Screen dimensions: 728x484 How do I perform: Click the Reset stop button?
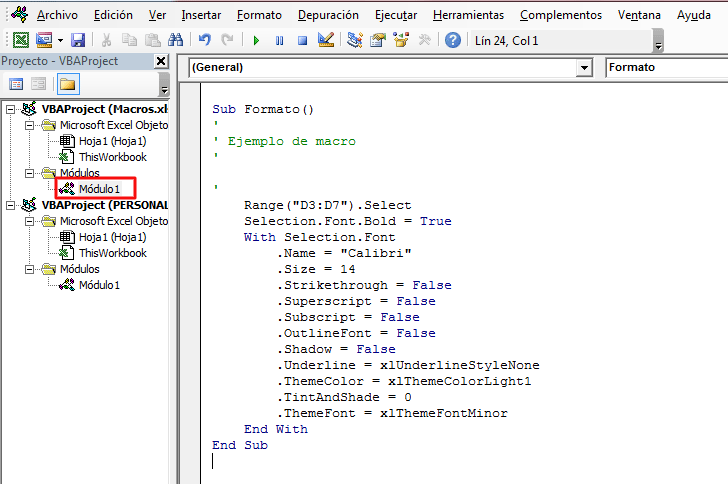302,41
